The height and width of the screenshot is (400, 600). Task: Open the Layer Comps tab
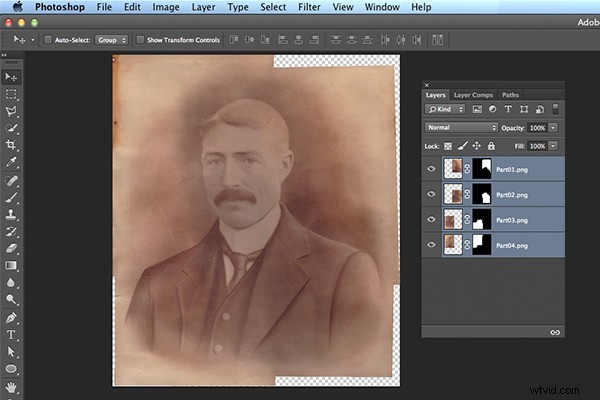pyautogui.click(x=475, y=95)
